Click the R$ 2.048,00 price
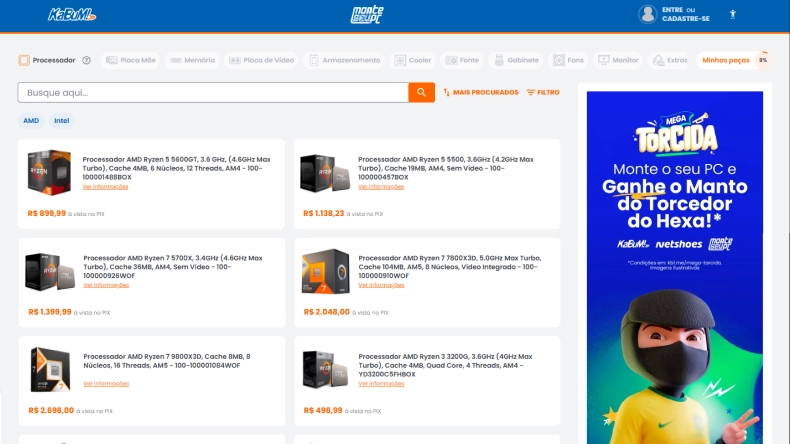This screenshot has width=790, height=444. [326, 312]
